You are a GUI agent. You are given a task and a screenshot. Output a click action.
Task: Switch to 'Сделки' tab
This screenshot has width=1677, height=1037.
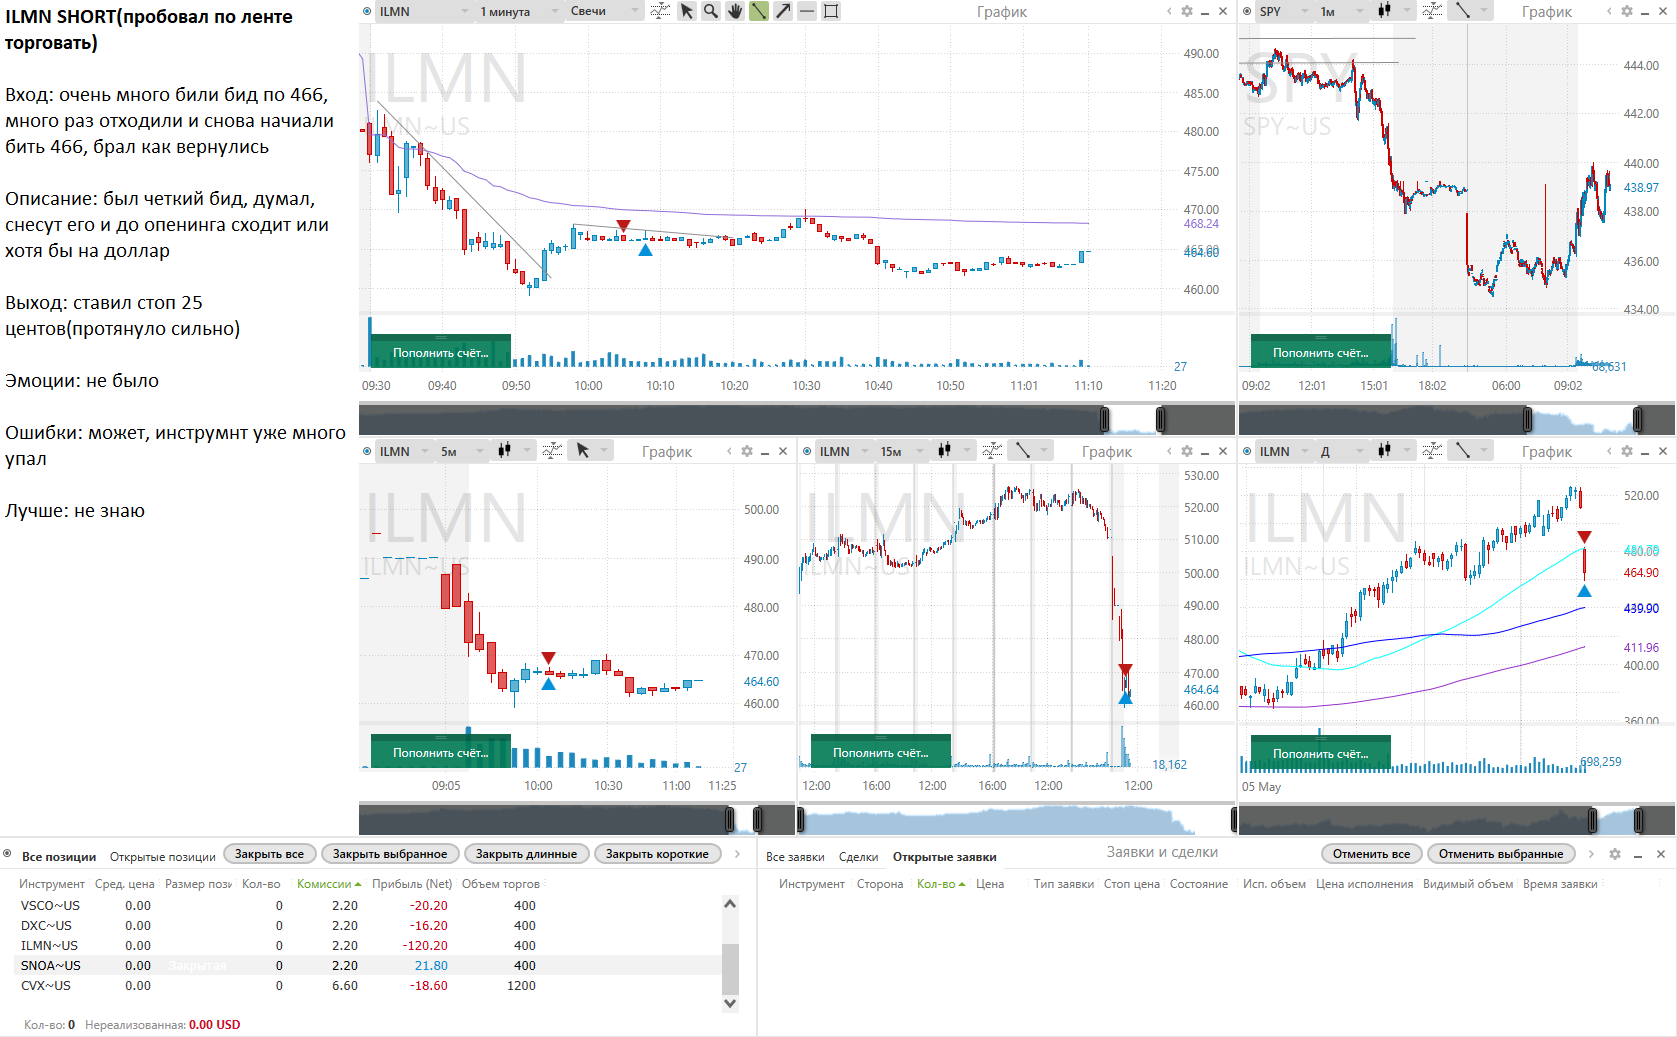pyautogui.click(x=858, y=857)
